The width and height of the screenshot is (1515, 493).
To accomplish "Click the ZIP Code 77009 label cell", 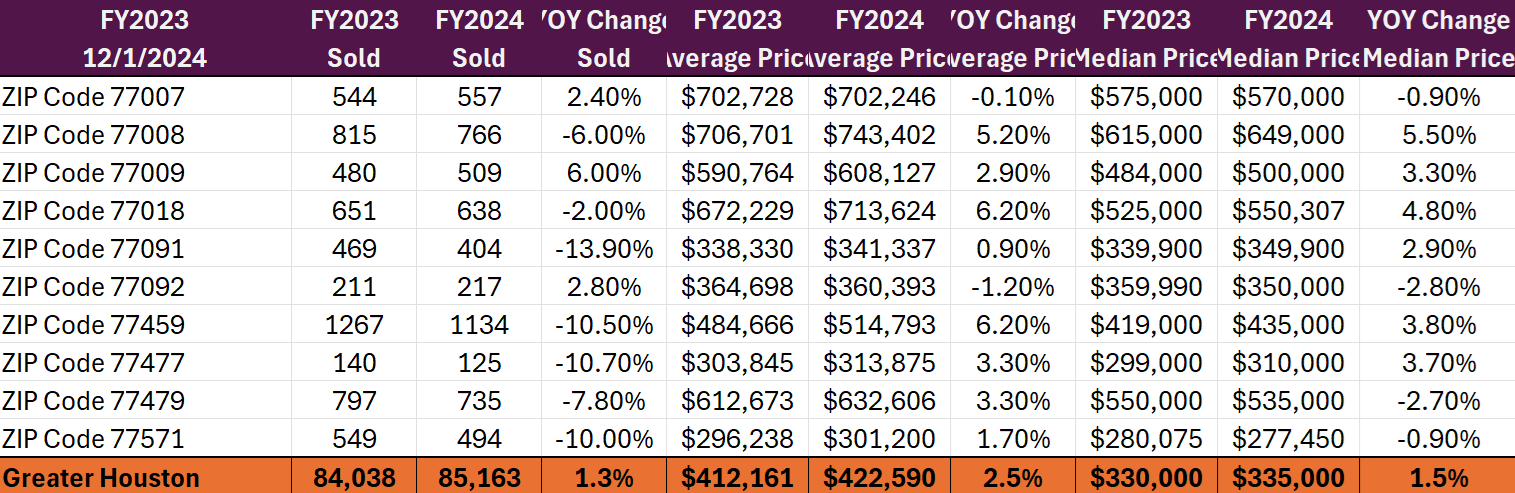I will [x=93, y=173].
